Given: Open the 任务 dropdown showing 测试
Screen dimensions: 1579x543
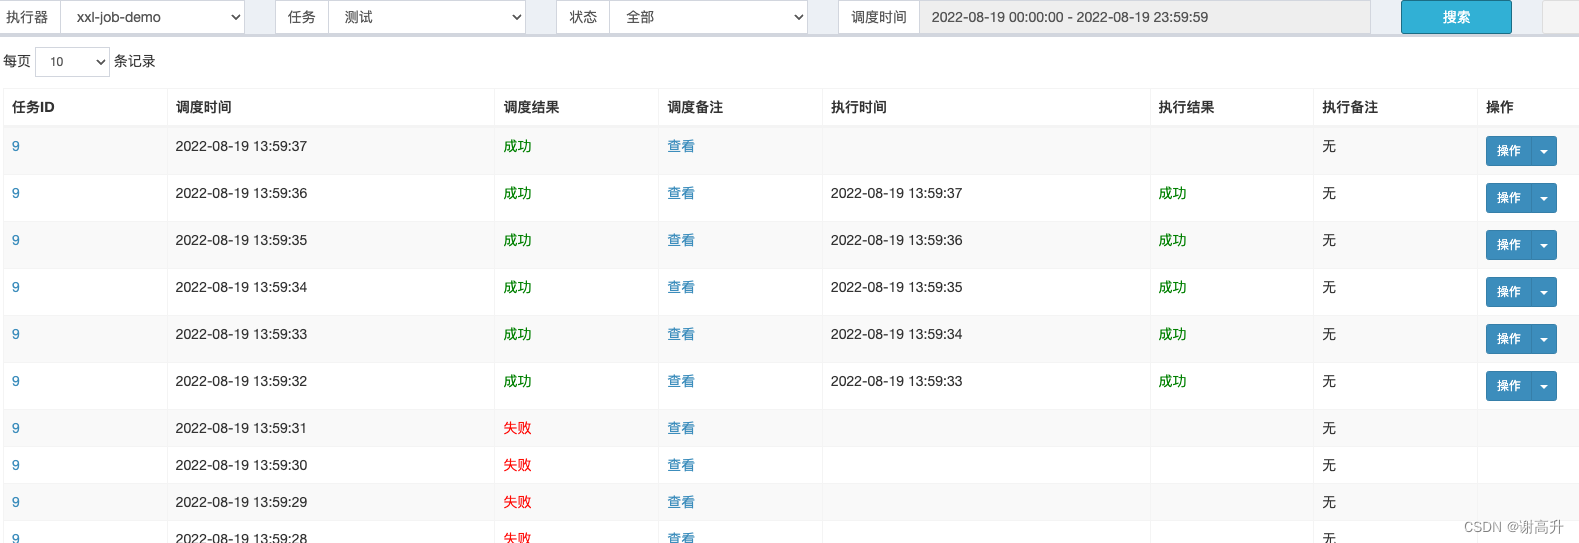Looking at the screenshot, I should (x=427, y=17).
